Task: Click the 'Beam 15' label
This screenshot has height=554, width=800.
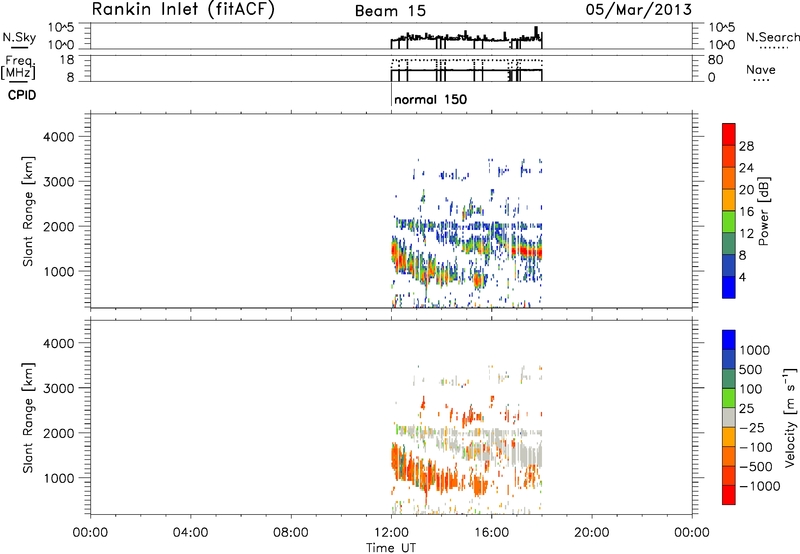Action: pos(390,11)
